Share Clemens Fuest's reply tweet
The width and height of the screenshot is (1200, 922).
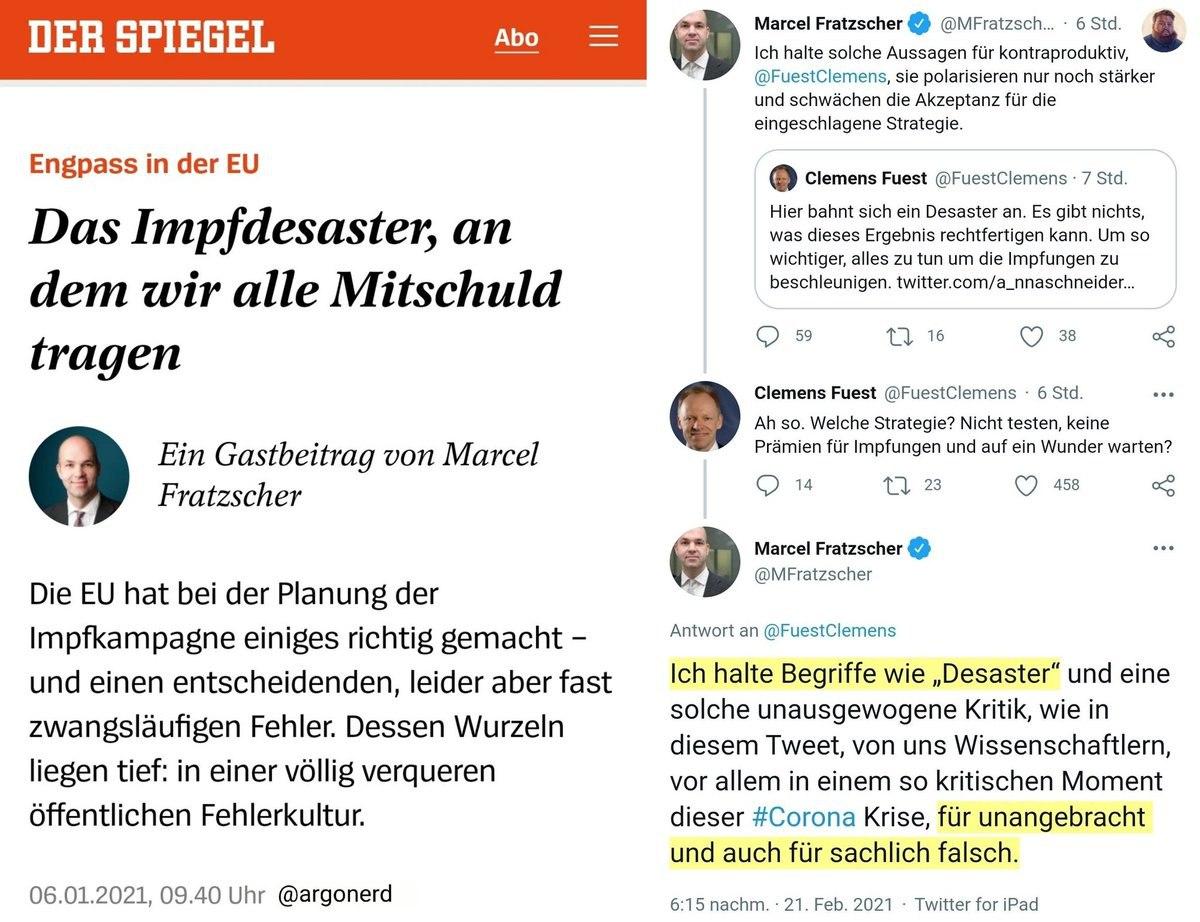(1163, 485)
